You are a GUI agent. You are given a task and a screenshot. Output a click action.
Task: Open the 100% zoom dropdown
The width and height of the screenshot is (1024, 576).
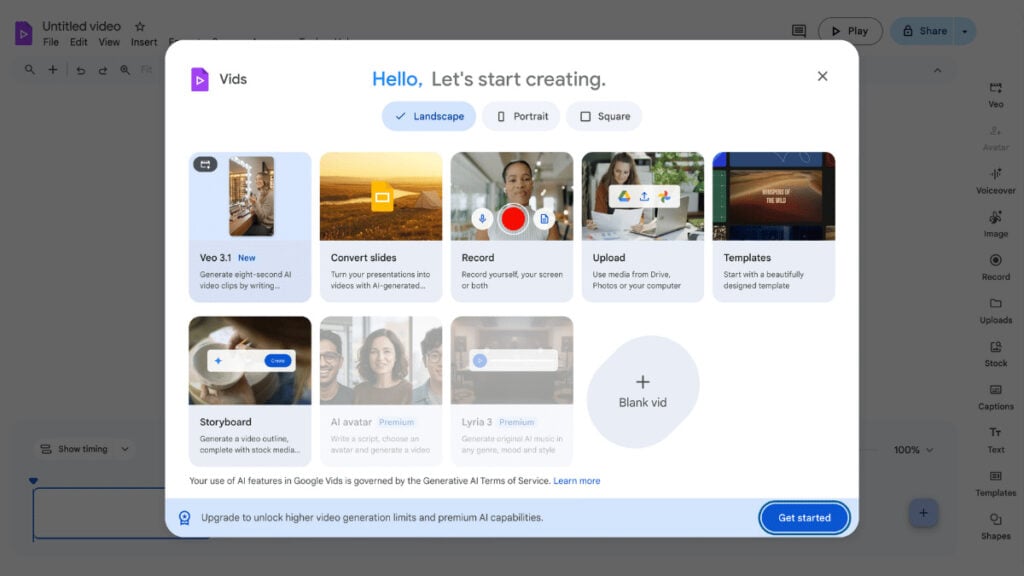pos(913,450)
